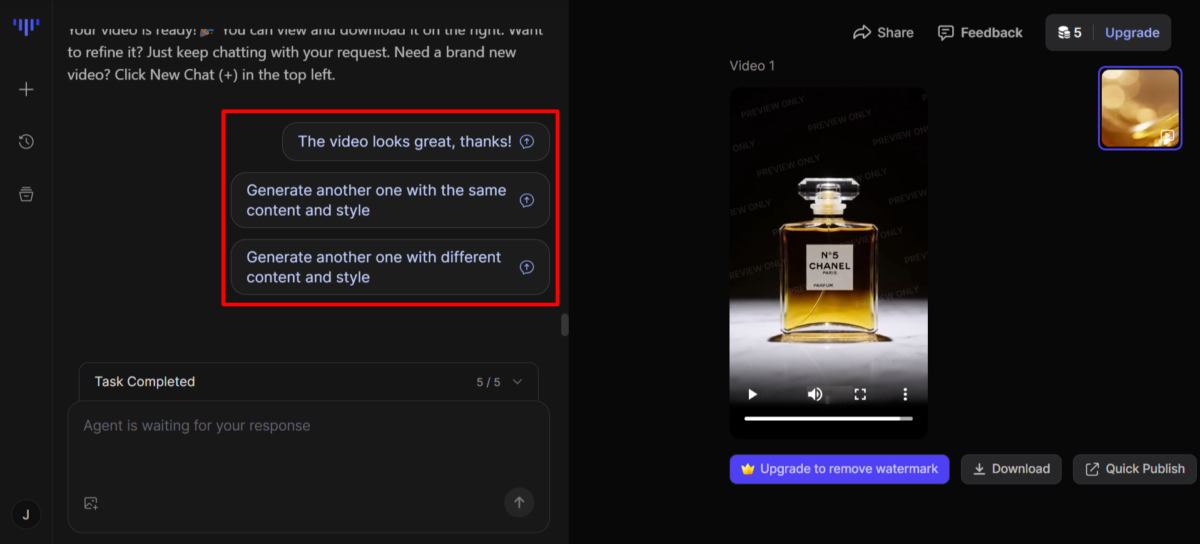Choose 'Generate another one with different content'
Screen dimensions: 1200x544
(x=390, y=267)
